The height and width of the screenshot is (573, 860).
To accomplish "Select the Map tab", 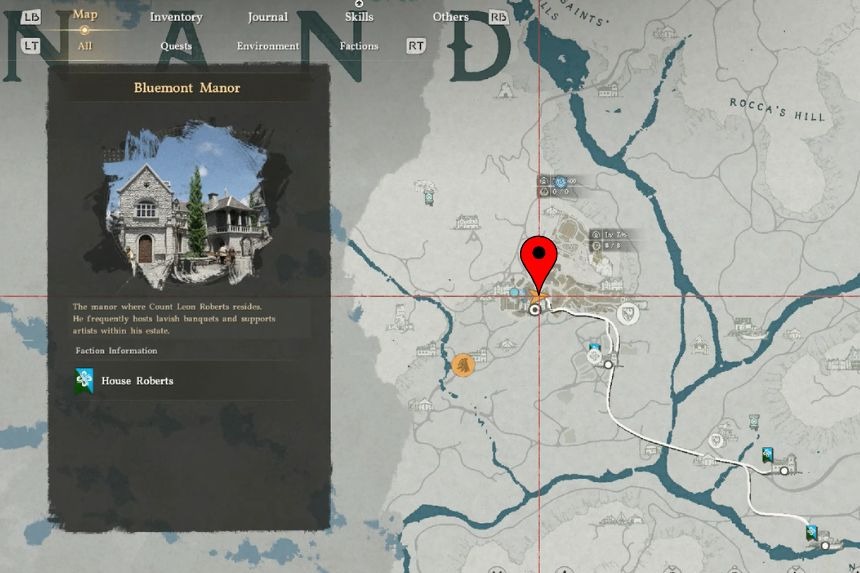I will (x=85, y=14).
